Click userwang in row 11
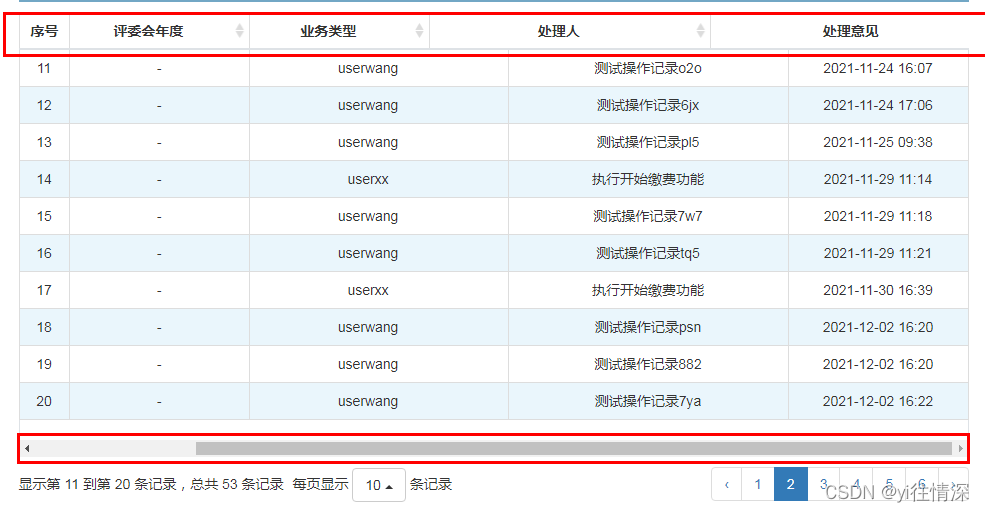 pos(368,68)
